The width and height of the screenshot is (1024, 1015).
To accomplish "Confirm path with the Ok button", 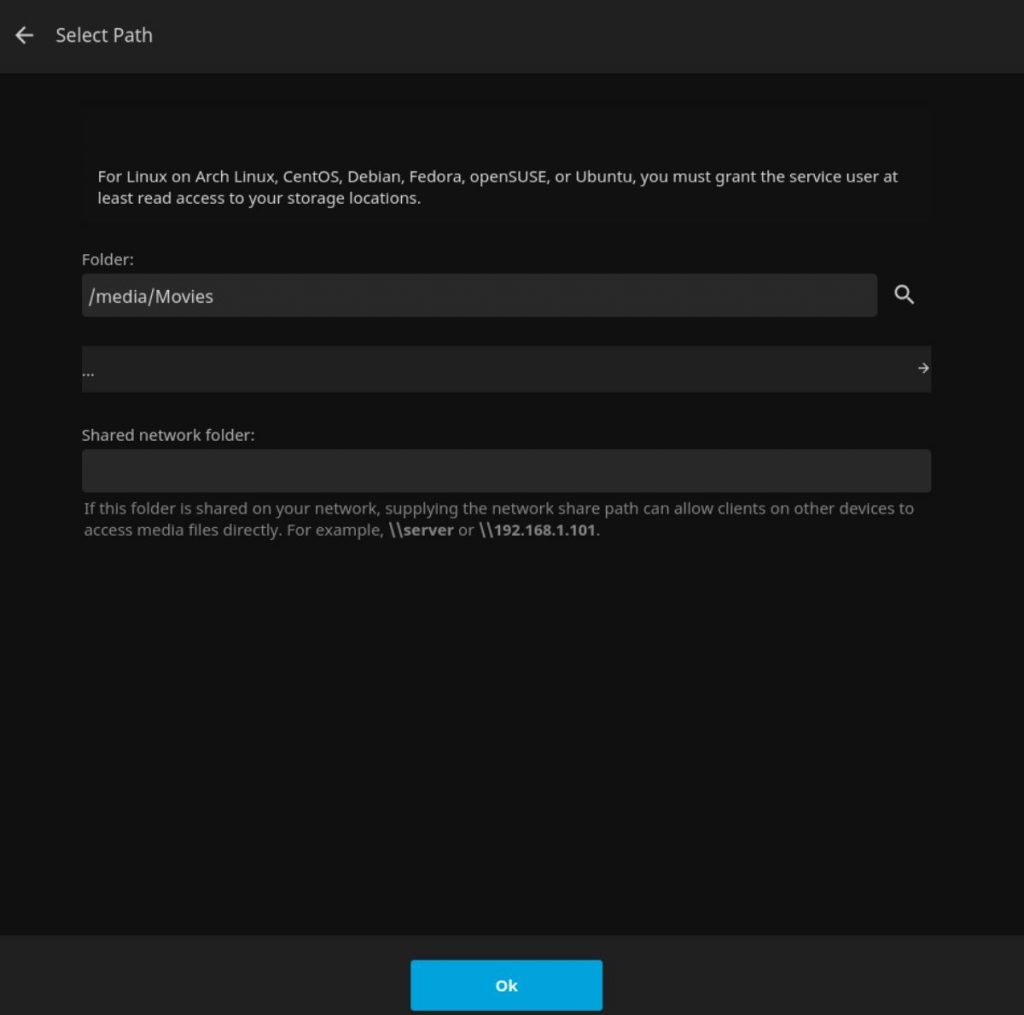I will tap(506, 985).
